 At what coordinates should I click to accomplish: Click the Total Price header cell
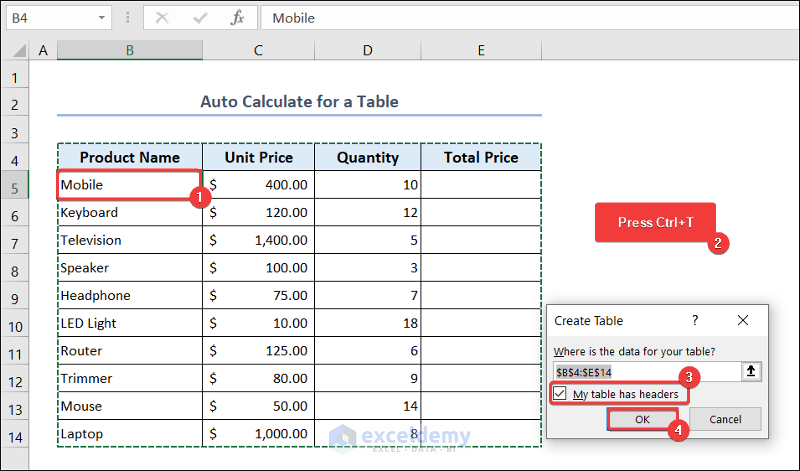481,157
